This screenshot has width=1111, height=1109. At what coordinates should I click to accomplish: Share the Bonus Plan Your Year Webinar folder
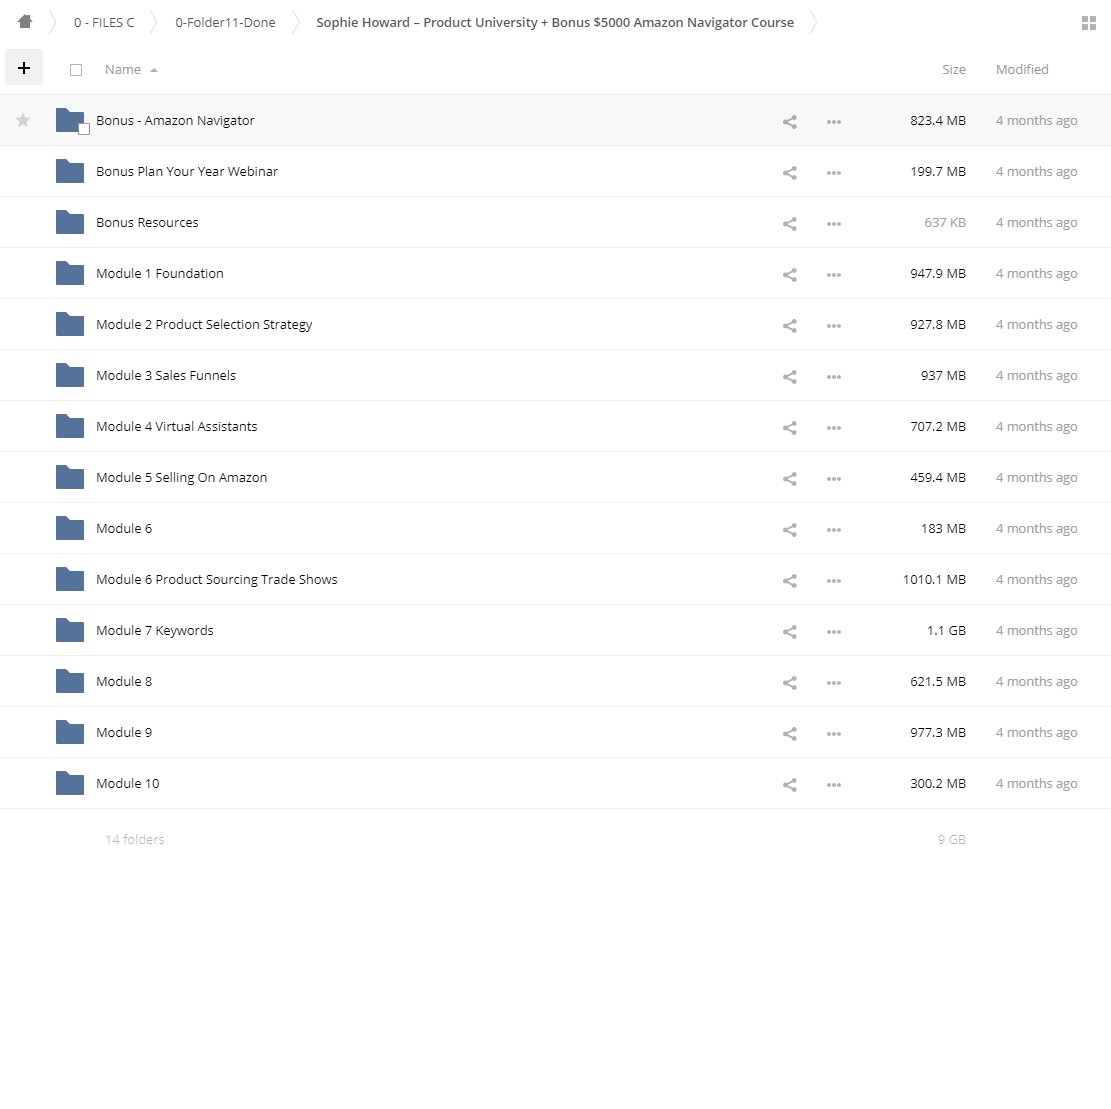click(789, 173)
